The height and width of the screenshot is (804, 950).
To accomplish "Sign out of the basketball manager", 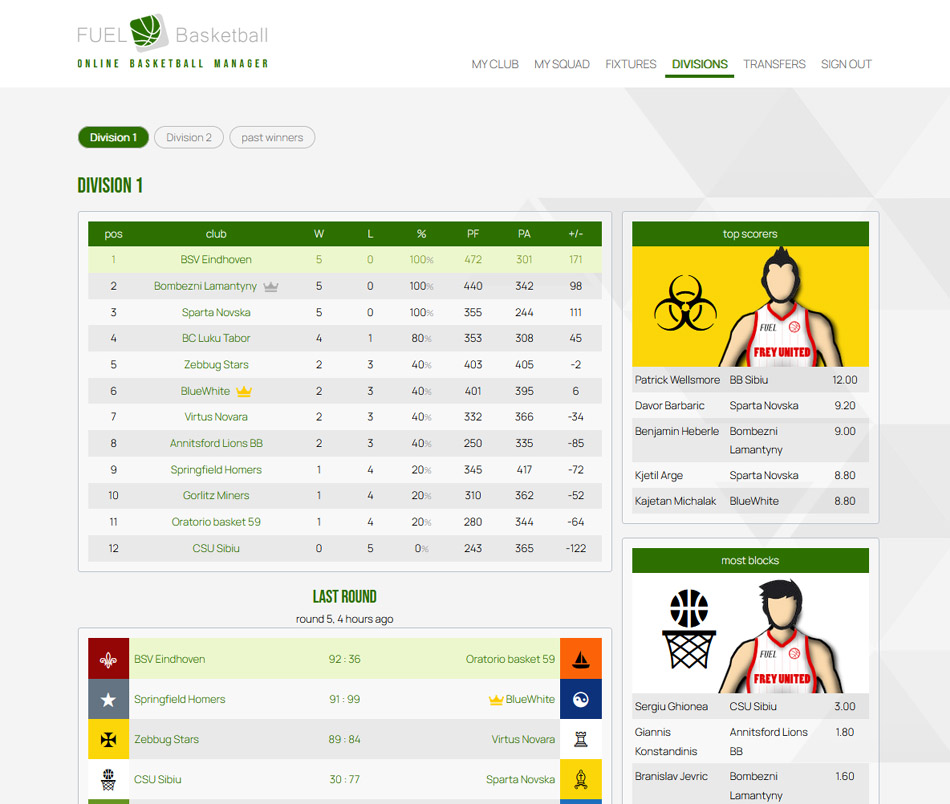I will click(846, 64).
